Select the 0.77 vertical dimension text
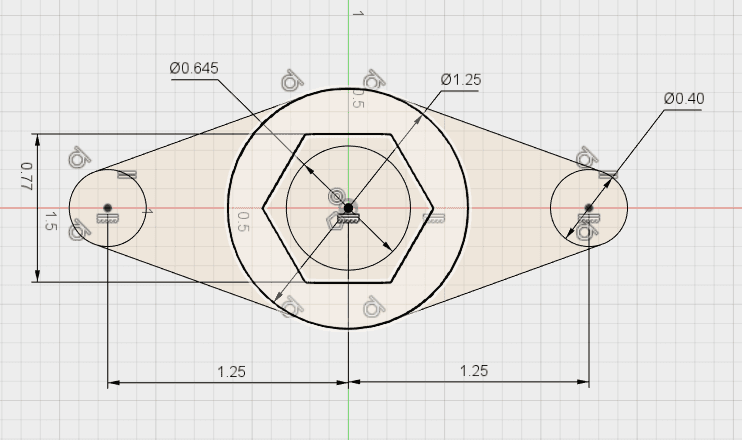 coord(26,177)
